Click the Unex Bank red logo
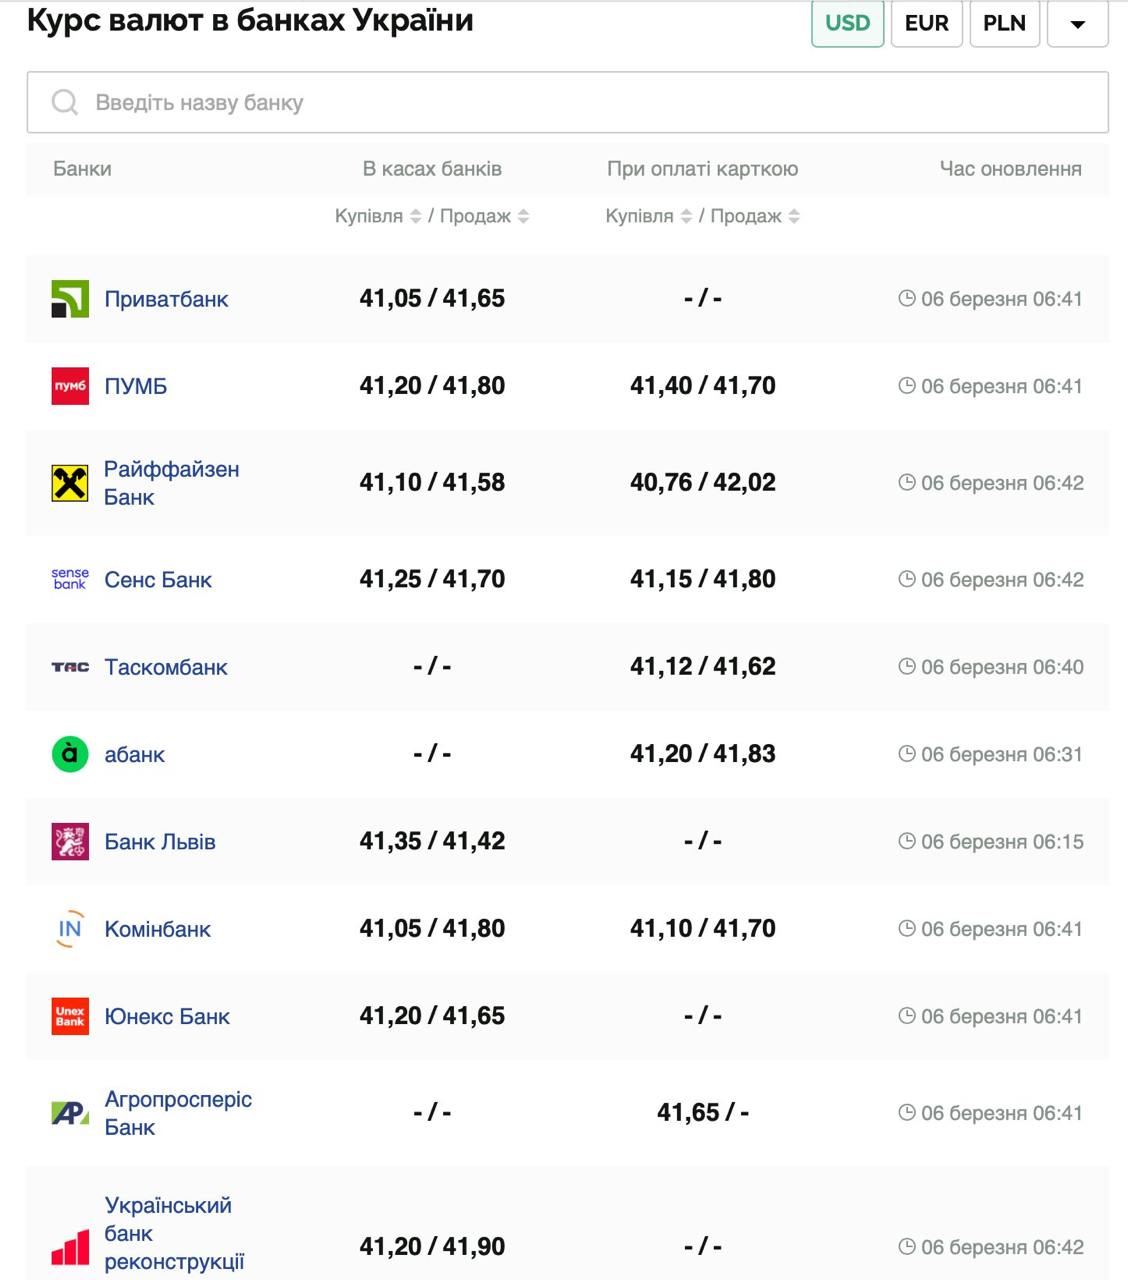The image size is (1128, 1280). click(70, 1016)
